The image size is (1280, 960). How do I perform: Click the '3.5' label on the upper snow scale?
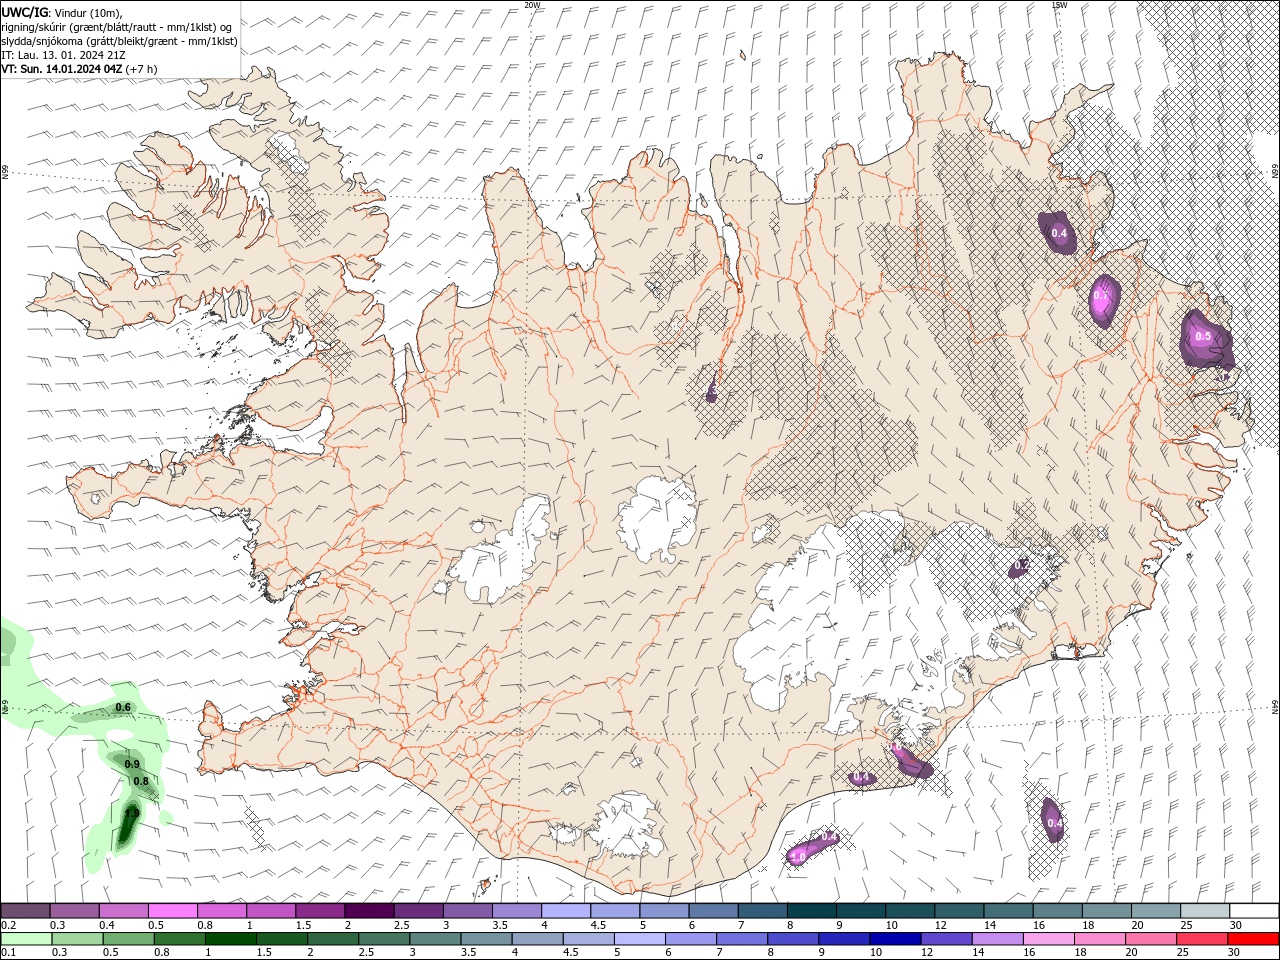pyautogui.click(x=499, y=925)
